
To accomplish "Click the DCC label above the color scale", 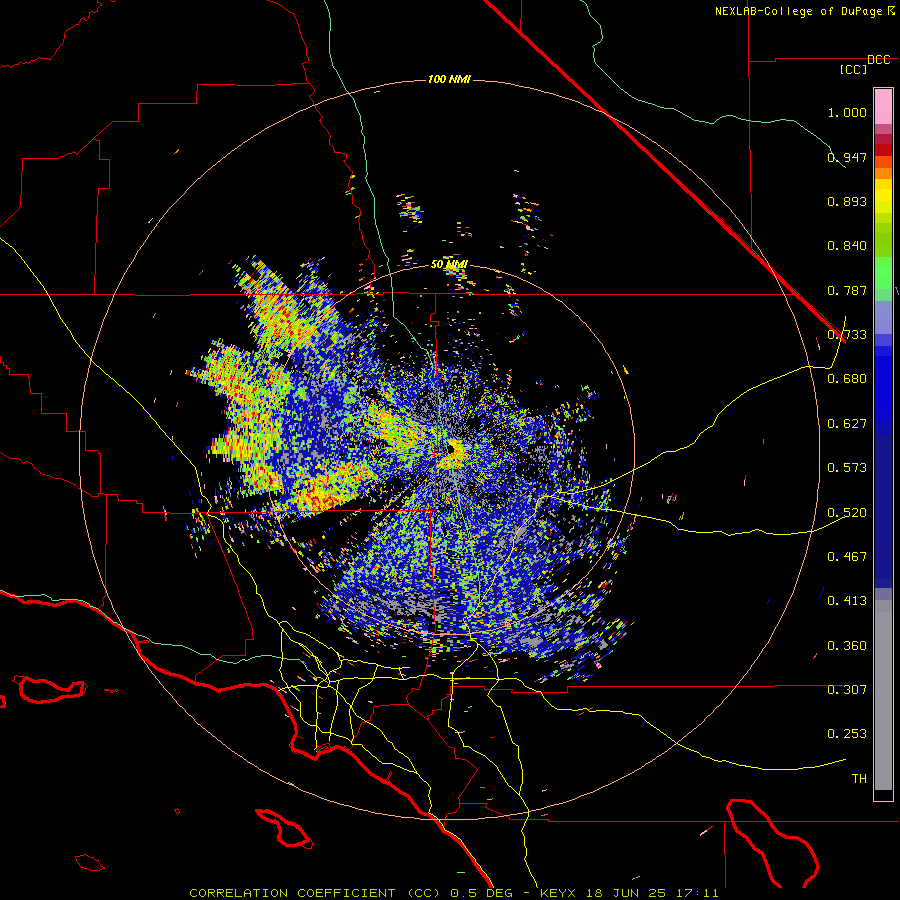I will point(878,60).
